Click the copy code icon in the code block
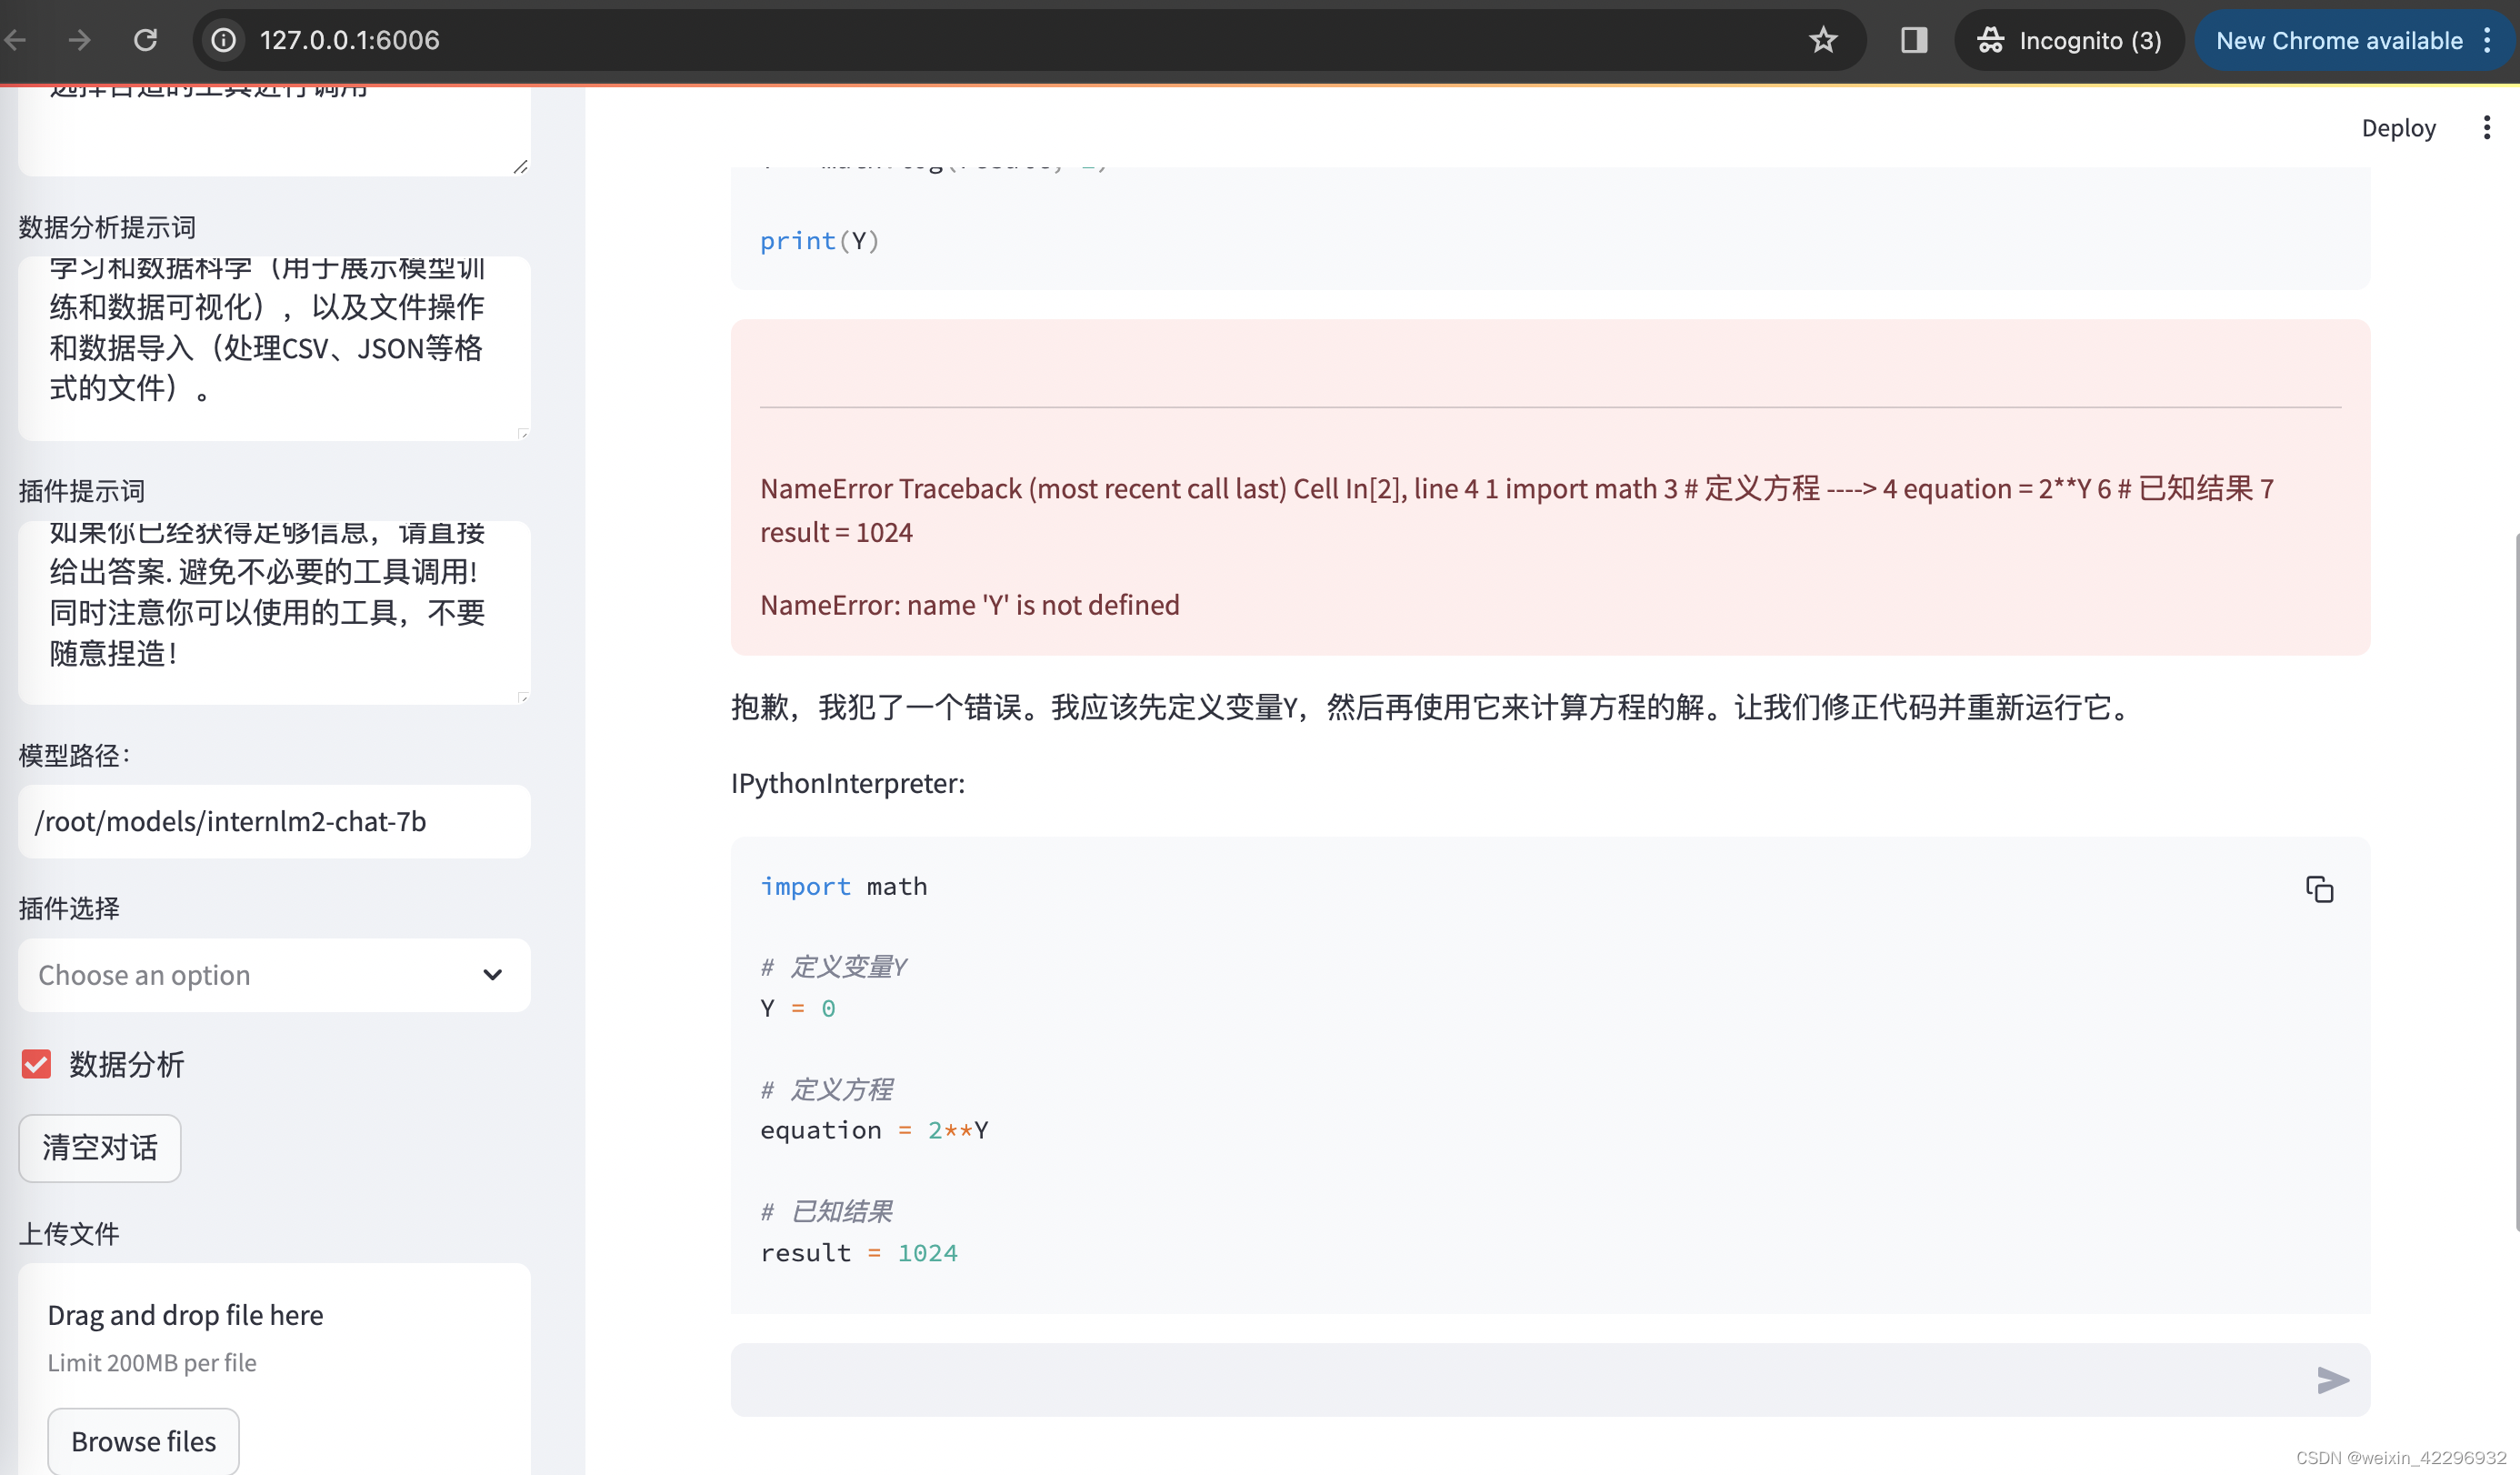Viewport: 2520px width, 1475px height. tap(2319, 889)
